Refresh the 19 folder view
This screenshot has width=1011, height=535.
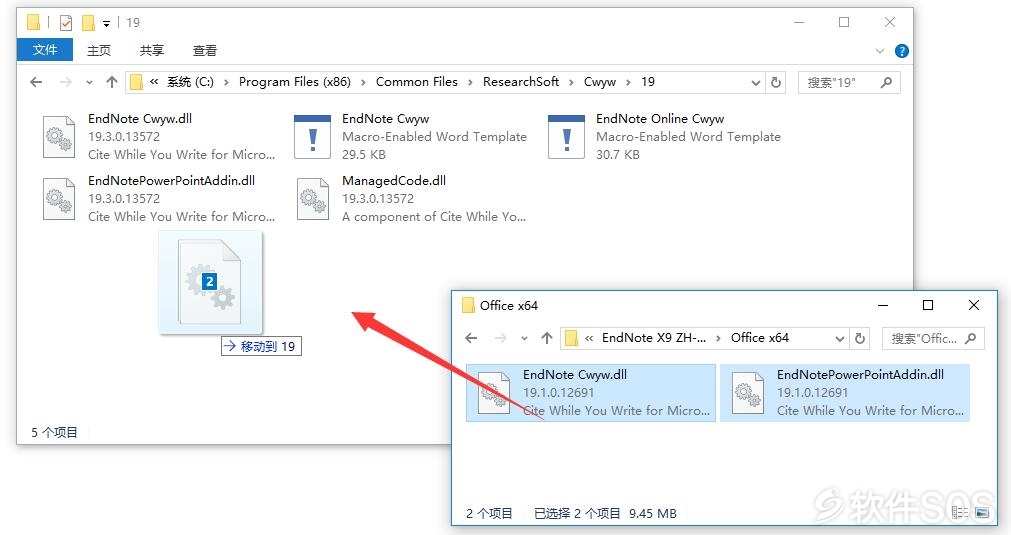[776, 83]
